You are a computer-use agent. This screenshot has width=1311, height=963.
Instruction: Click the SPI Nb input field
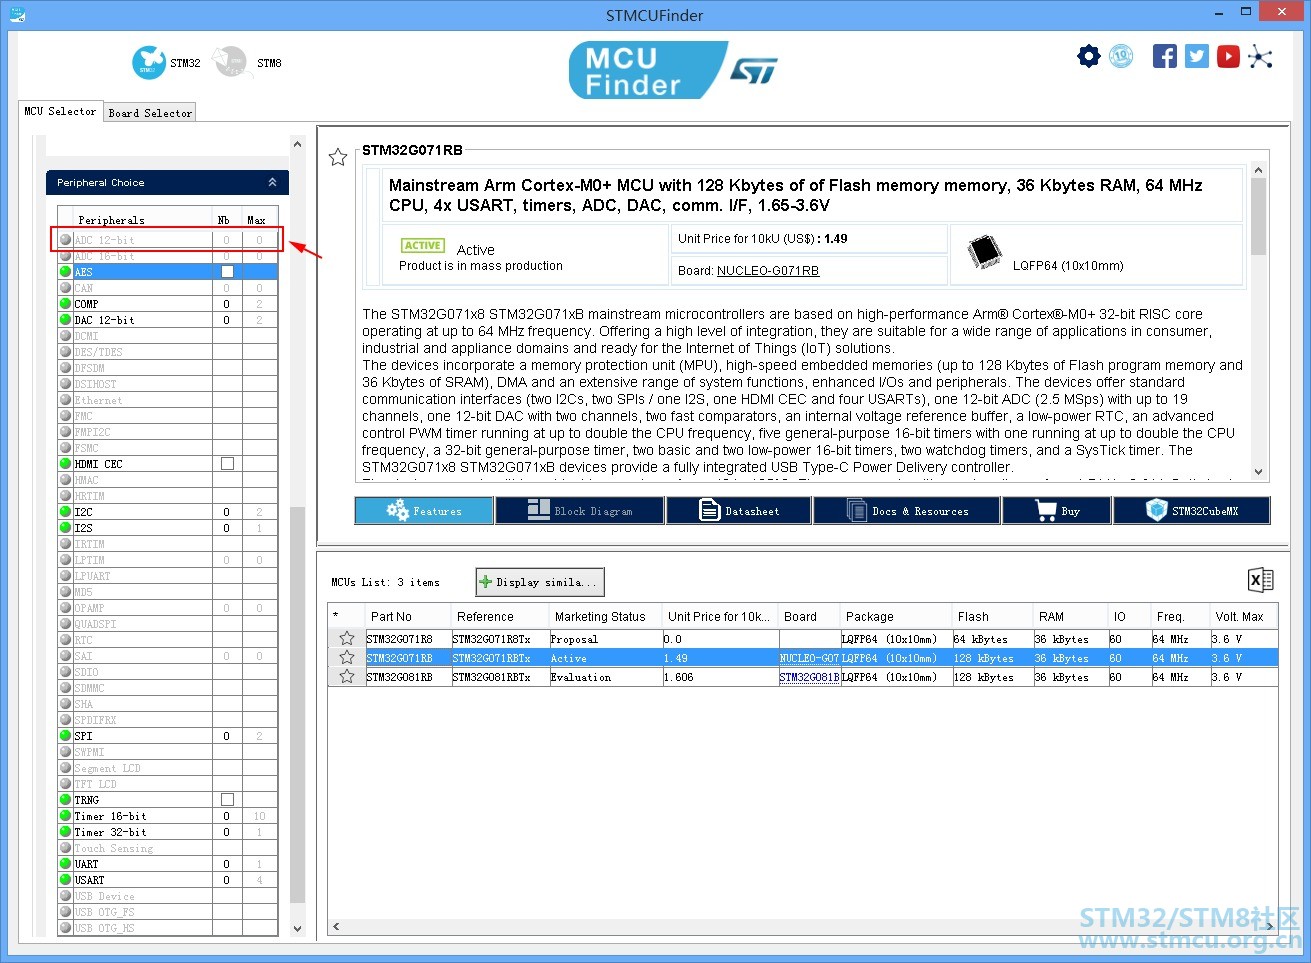tap(227, 736)
